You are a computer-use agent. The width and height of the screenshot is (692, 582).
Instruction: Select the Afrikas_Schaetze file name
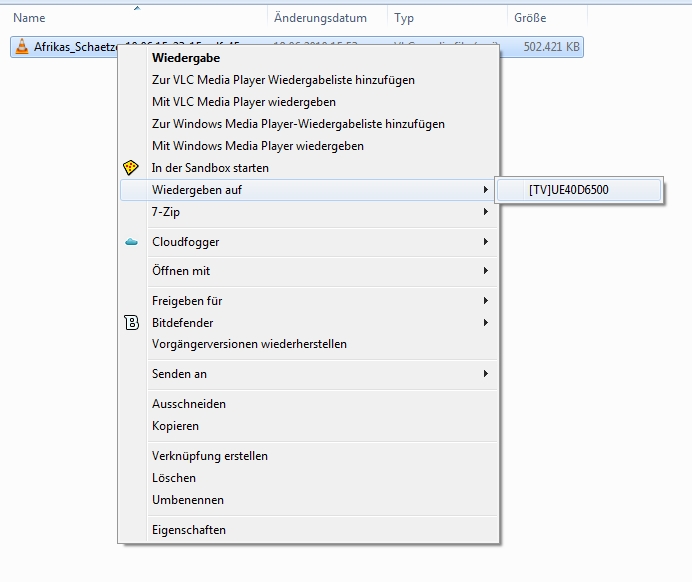coord(76,47)
